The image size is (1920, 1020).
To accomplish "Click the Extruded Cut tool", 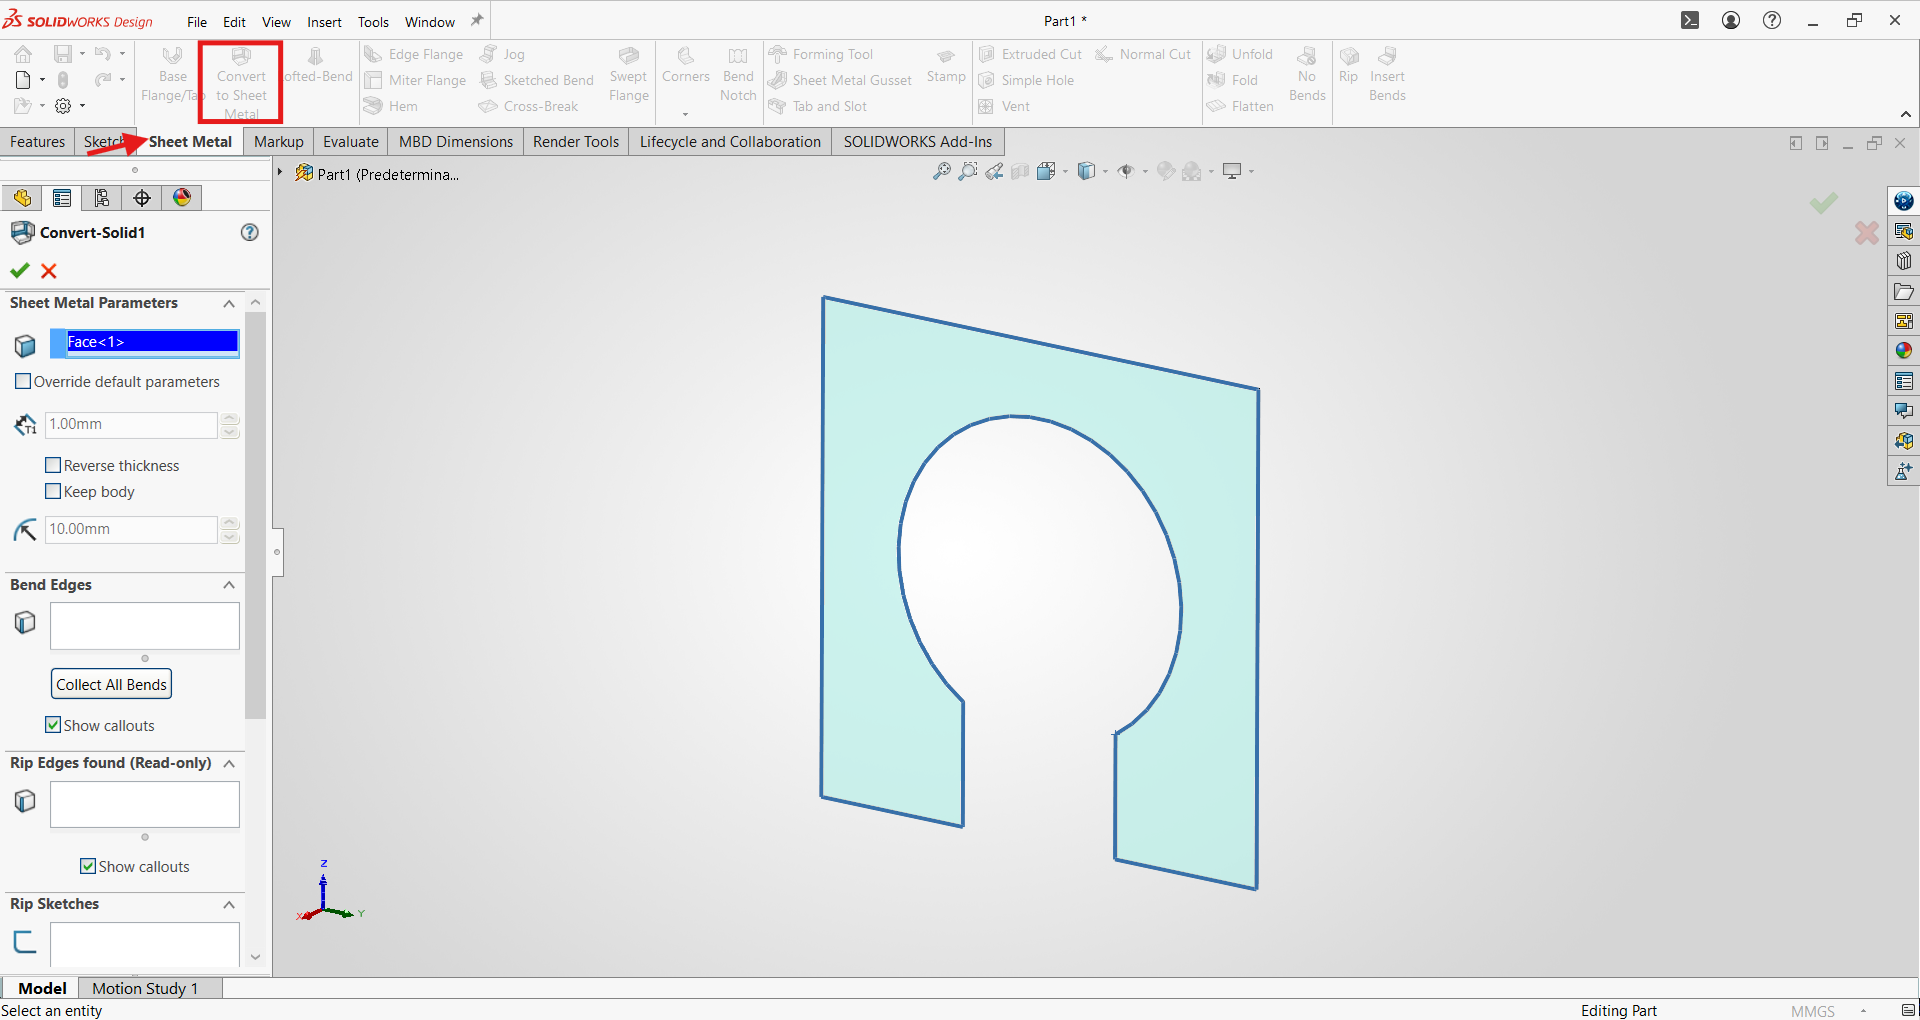I will point(1030,54).
